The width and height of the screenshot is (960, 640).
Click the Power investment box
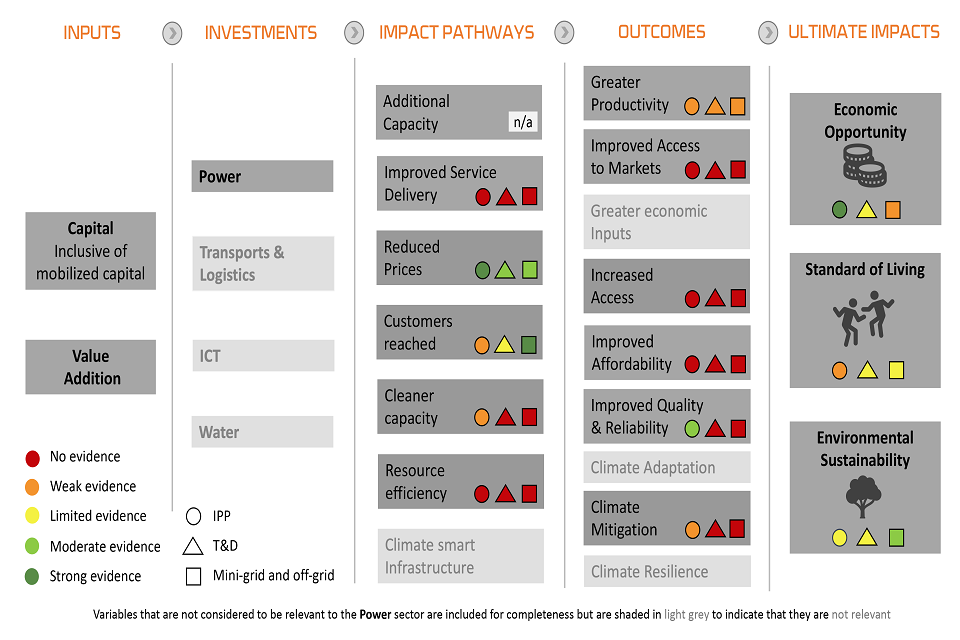coord(262,176)
